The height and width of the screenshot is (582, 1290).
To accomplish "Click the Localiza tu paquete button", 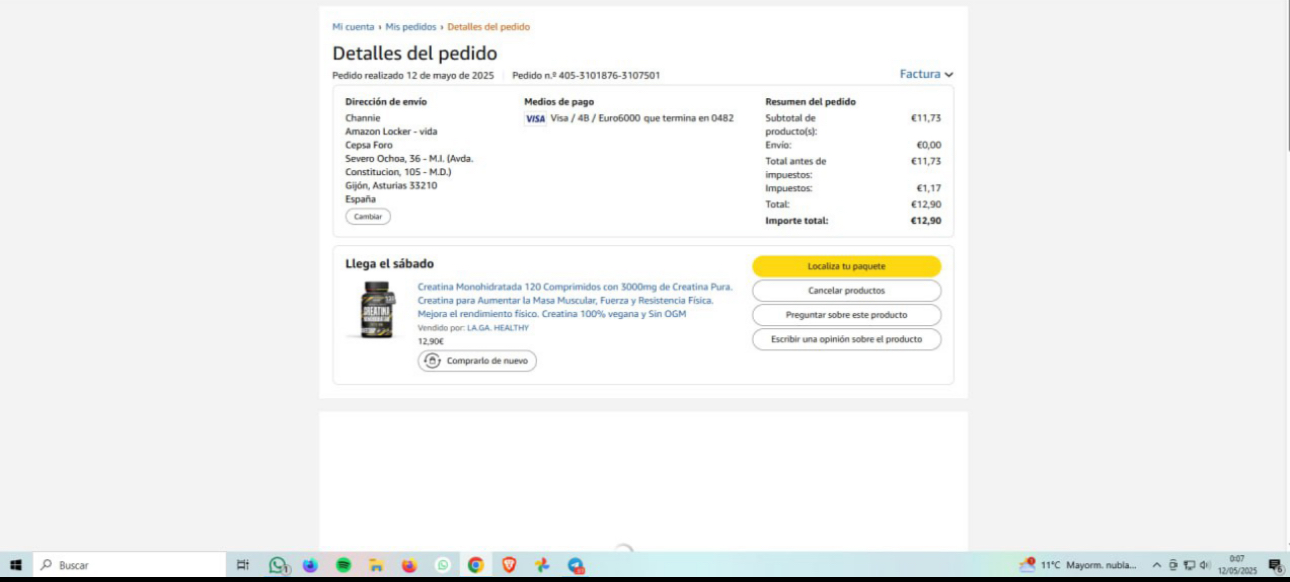I will point(846,267).
